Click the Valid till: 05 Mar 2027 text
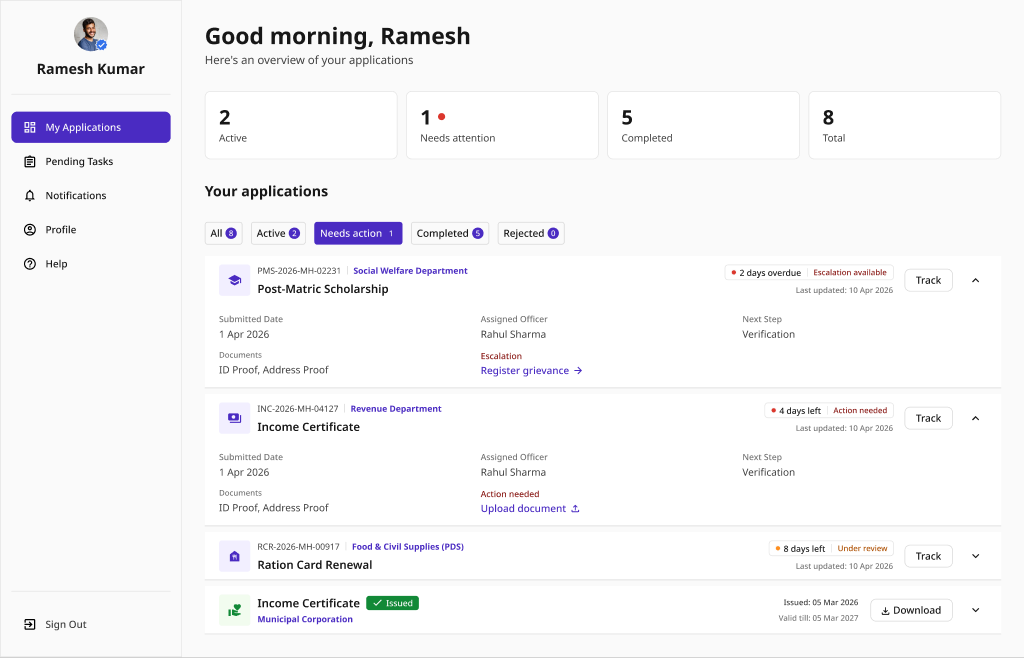The height and width of the screenshot is (658, 1024). coord(818,618)
